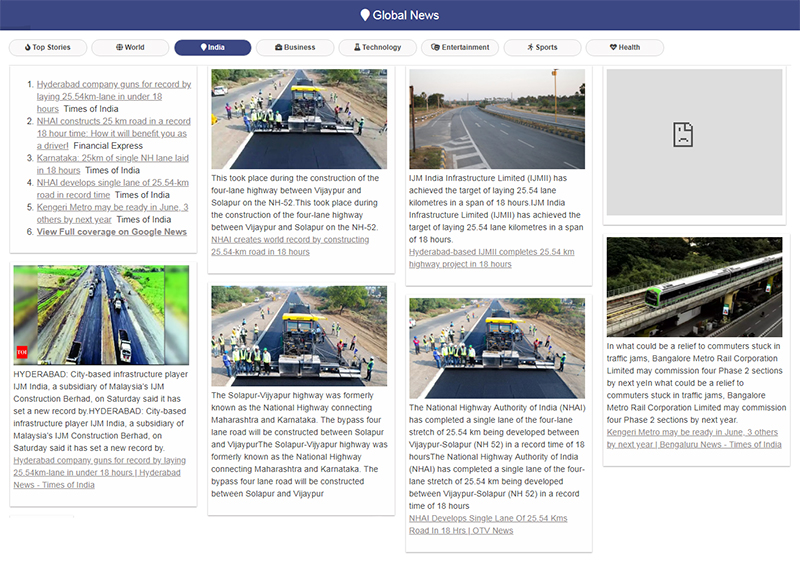
Task: Click 'The Solapur-Vijyapur highway was formerly' paragraph
Action: pyautogui.click(x=299, y=445)
